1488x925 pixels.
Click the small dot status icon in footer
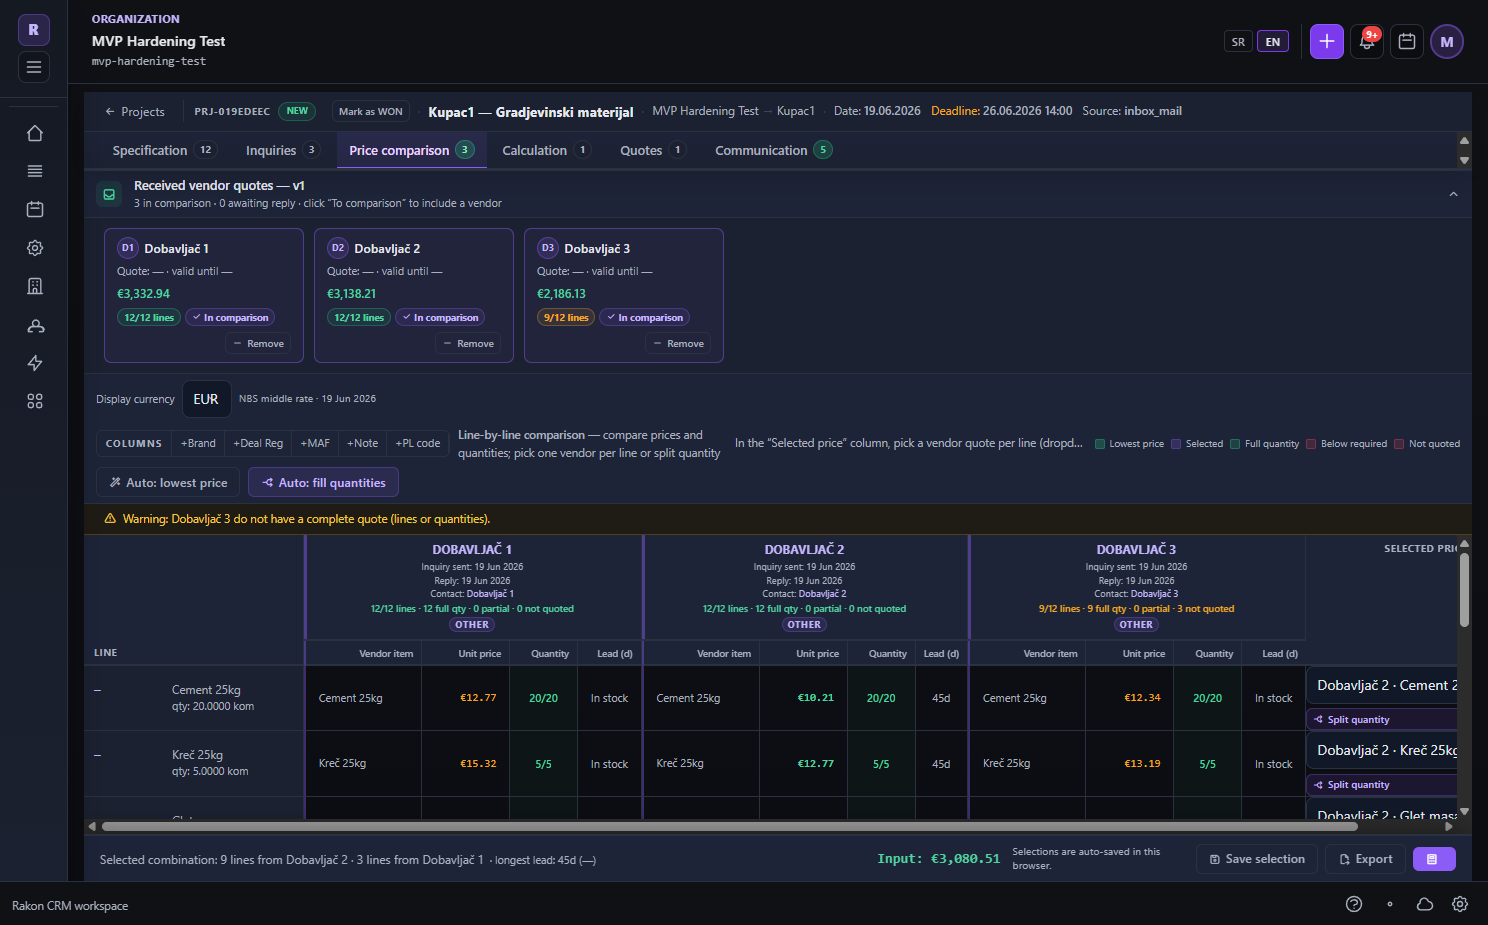(1390, 904)
